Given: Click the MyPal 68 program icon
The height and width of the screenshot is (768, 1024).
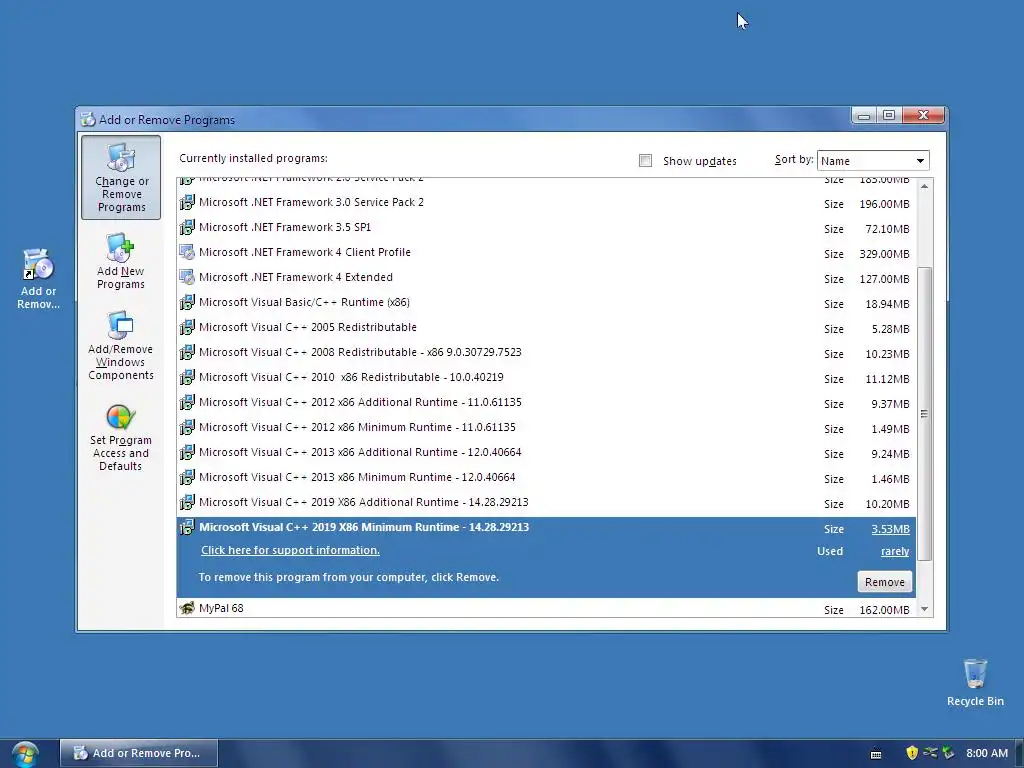Looking at the screenshot, I should (187, 608).
